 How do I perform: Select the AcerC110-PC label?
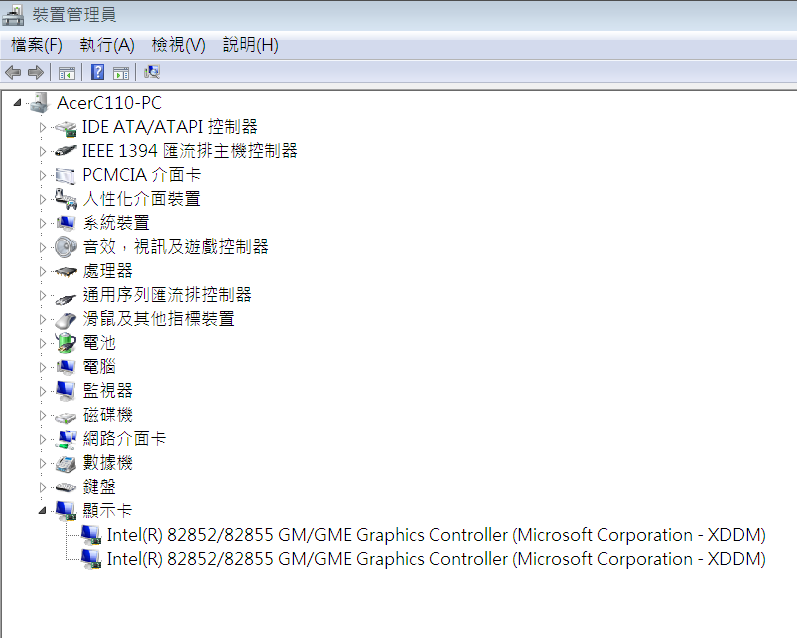(x=109, y=103)
